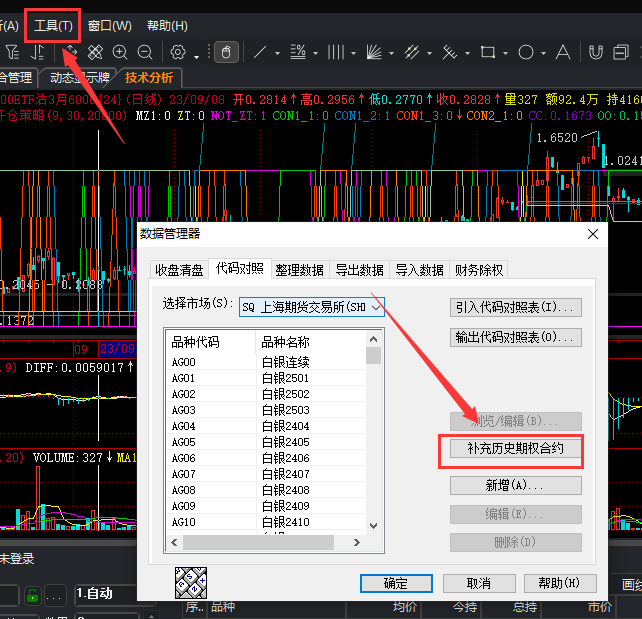The image size is (642, 619).
Task: Open the 财务除权 tab
Action: [479, 270]
